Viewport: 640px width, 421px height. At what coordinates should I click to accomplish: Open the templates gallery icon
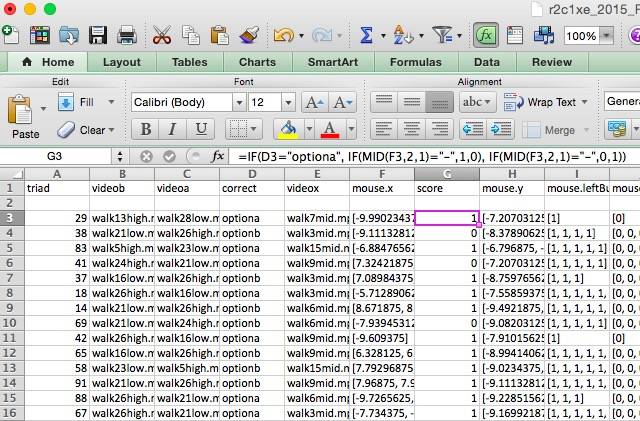tap(40, 35)
